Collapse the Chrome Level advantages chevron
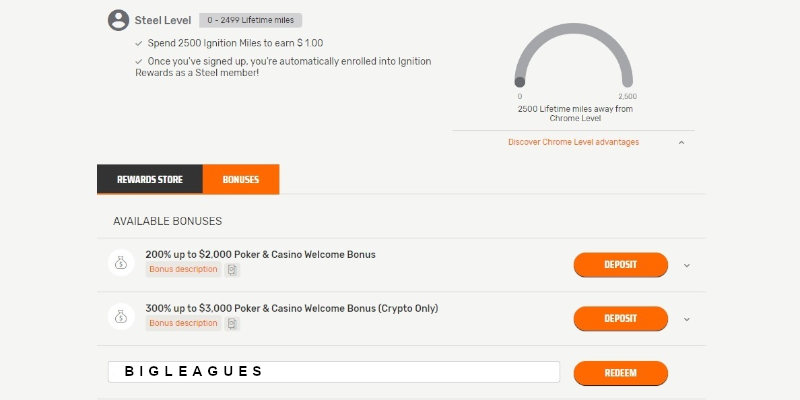 (681, 142)
